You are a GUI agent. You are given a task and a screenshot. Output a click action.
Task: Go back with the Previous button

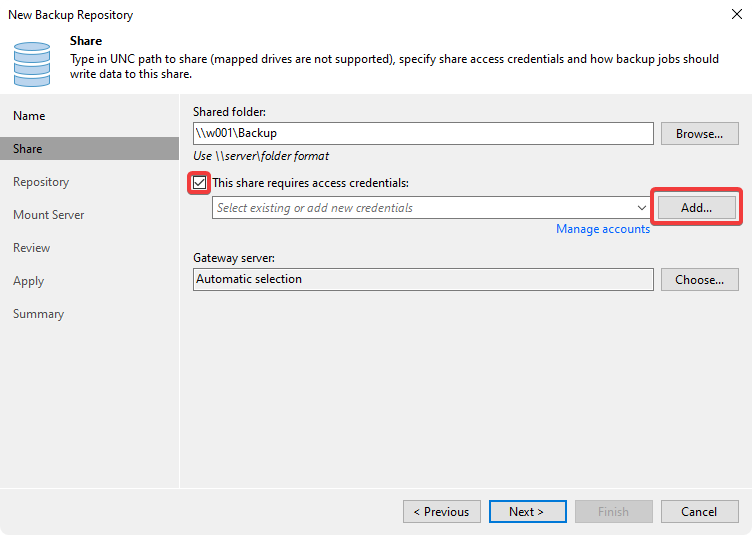pos(441,511)
